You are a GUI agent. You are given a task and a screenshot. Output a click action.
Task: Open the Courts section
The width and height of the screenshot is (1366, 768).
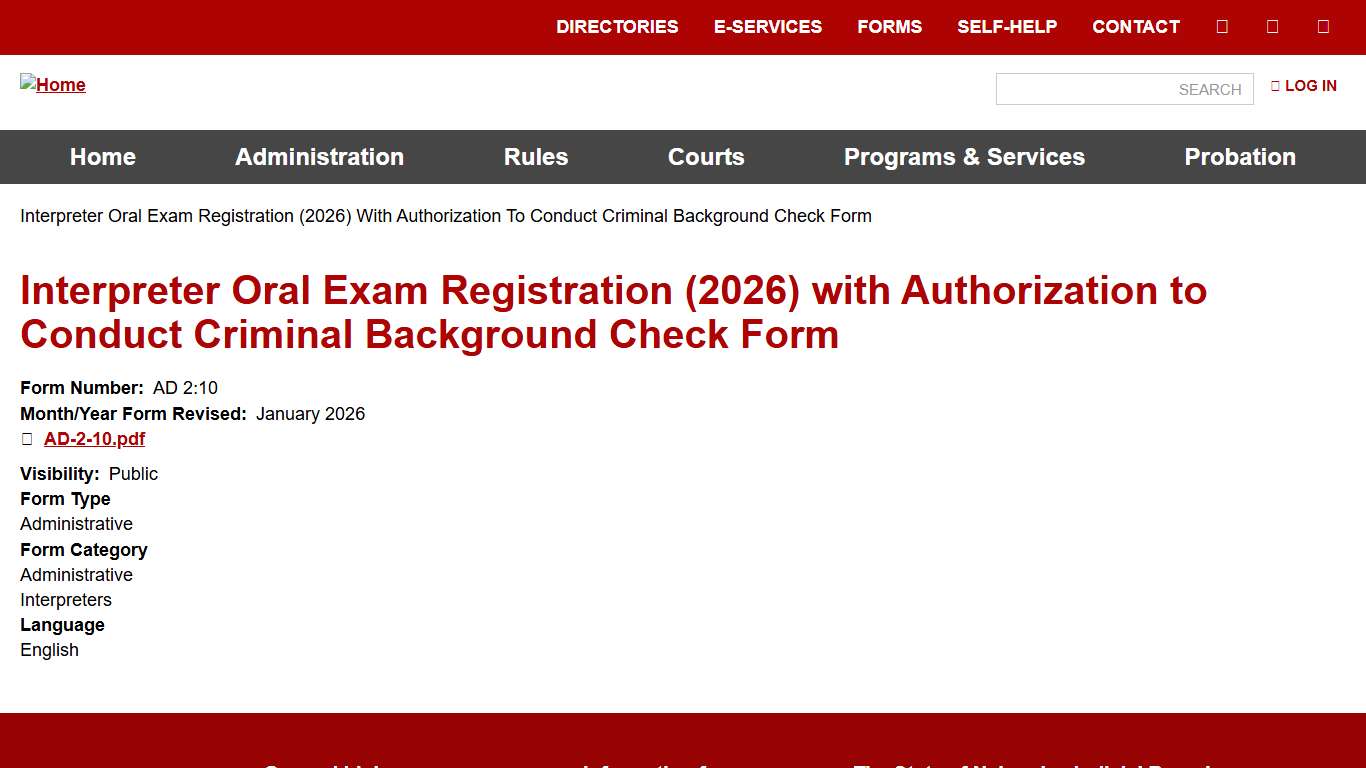click(706, 157)
